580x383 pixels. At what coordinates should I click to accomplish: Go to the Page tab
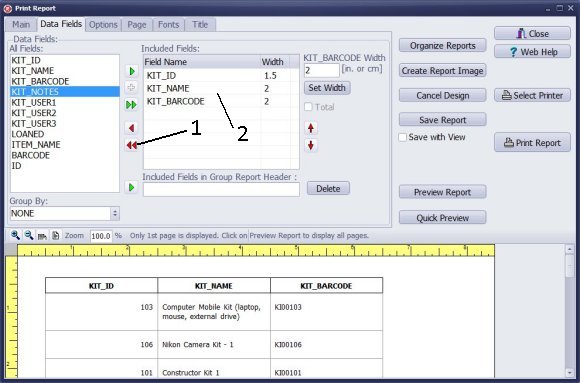[x=137, y=25]
